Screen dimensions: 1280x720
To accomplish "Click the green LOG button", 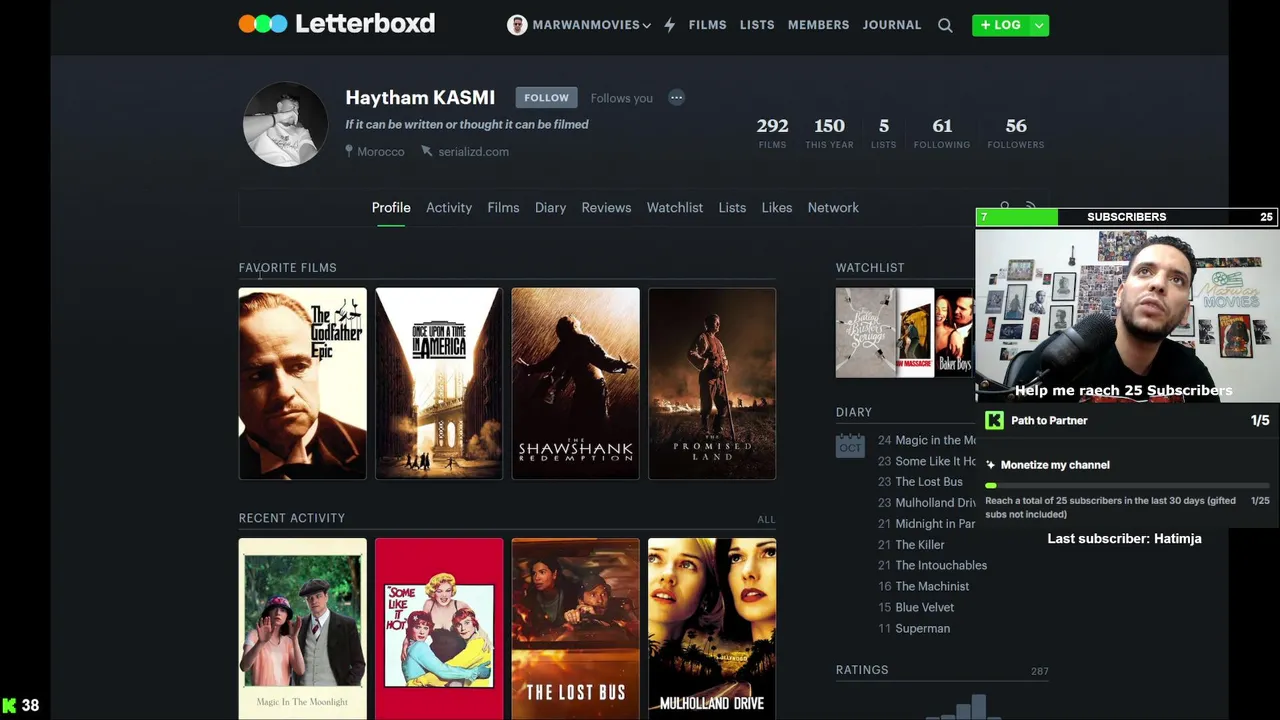I will [x=1001, y=25].
